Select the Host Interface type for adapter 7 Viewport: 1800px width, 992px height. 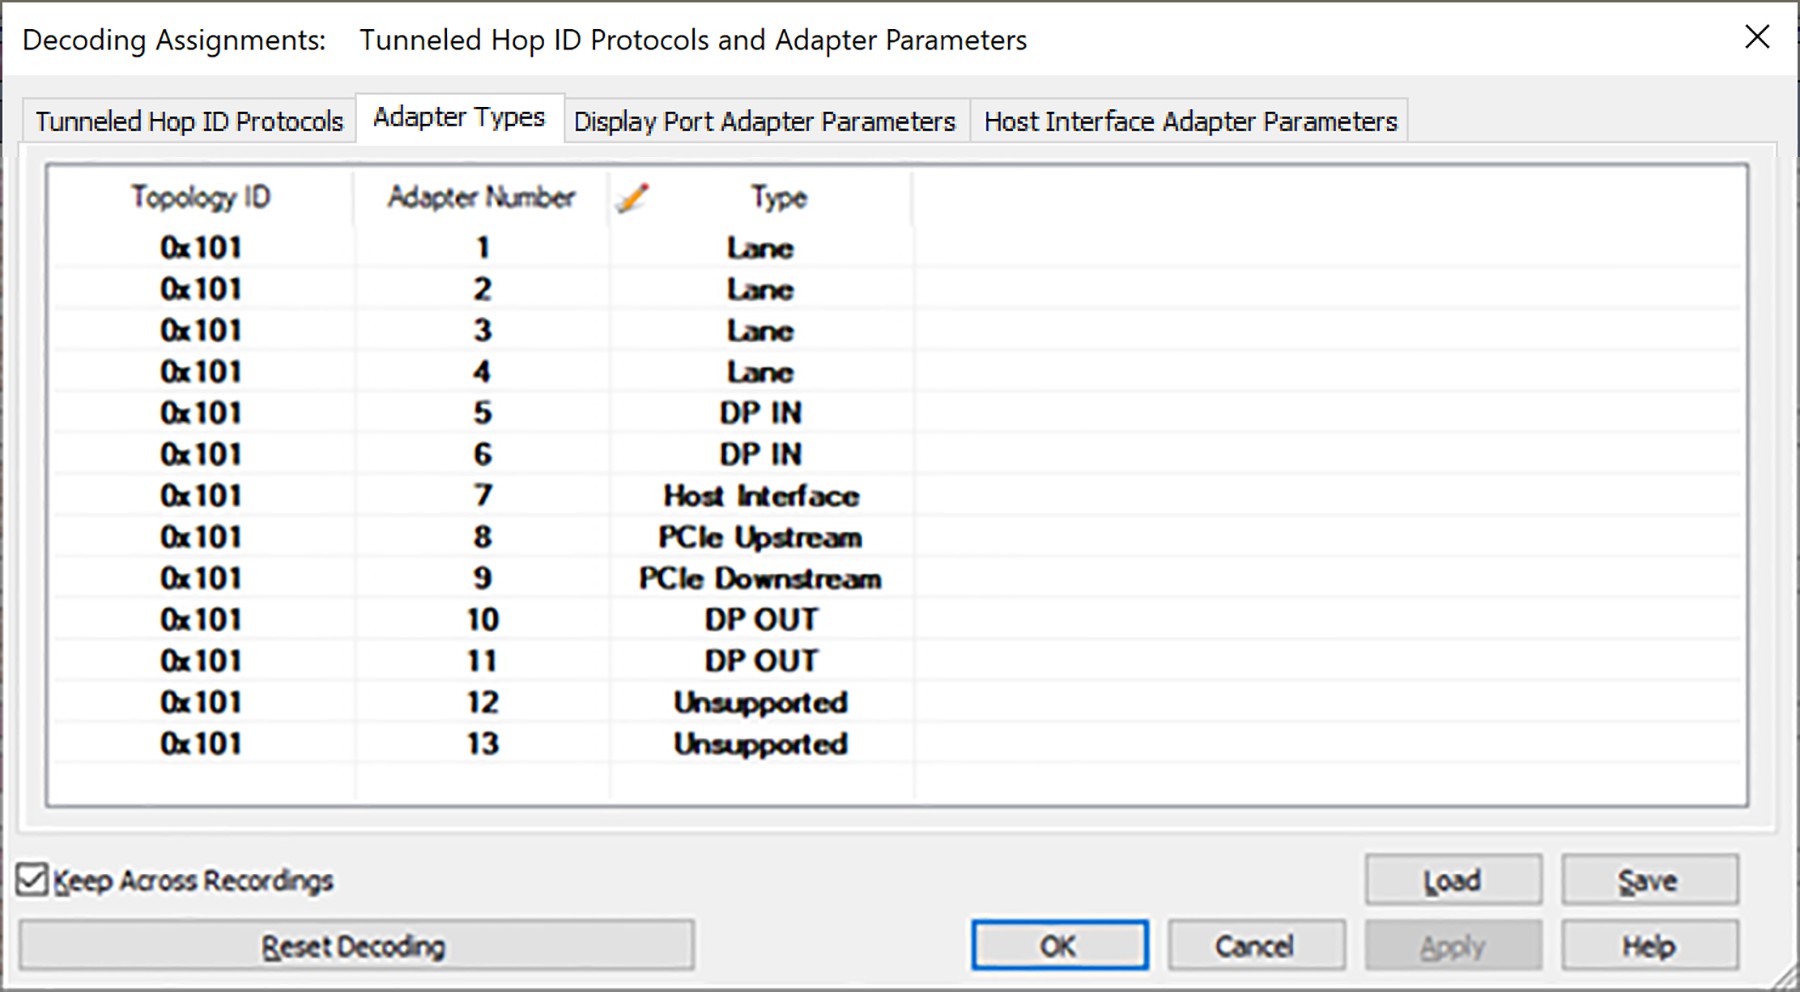(x=761, y=496)
